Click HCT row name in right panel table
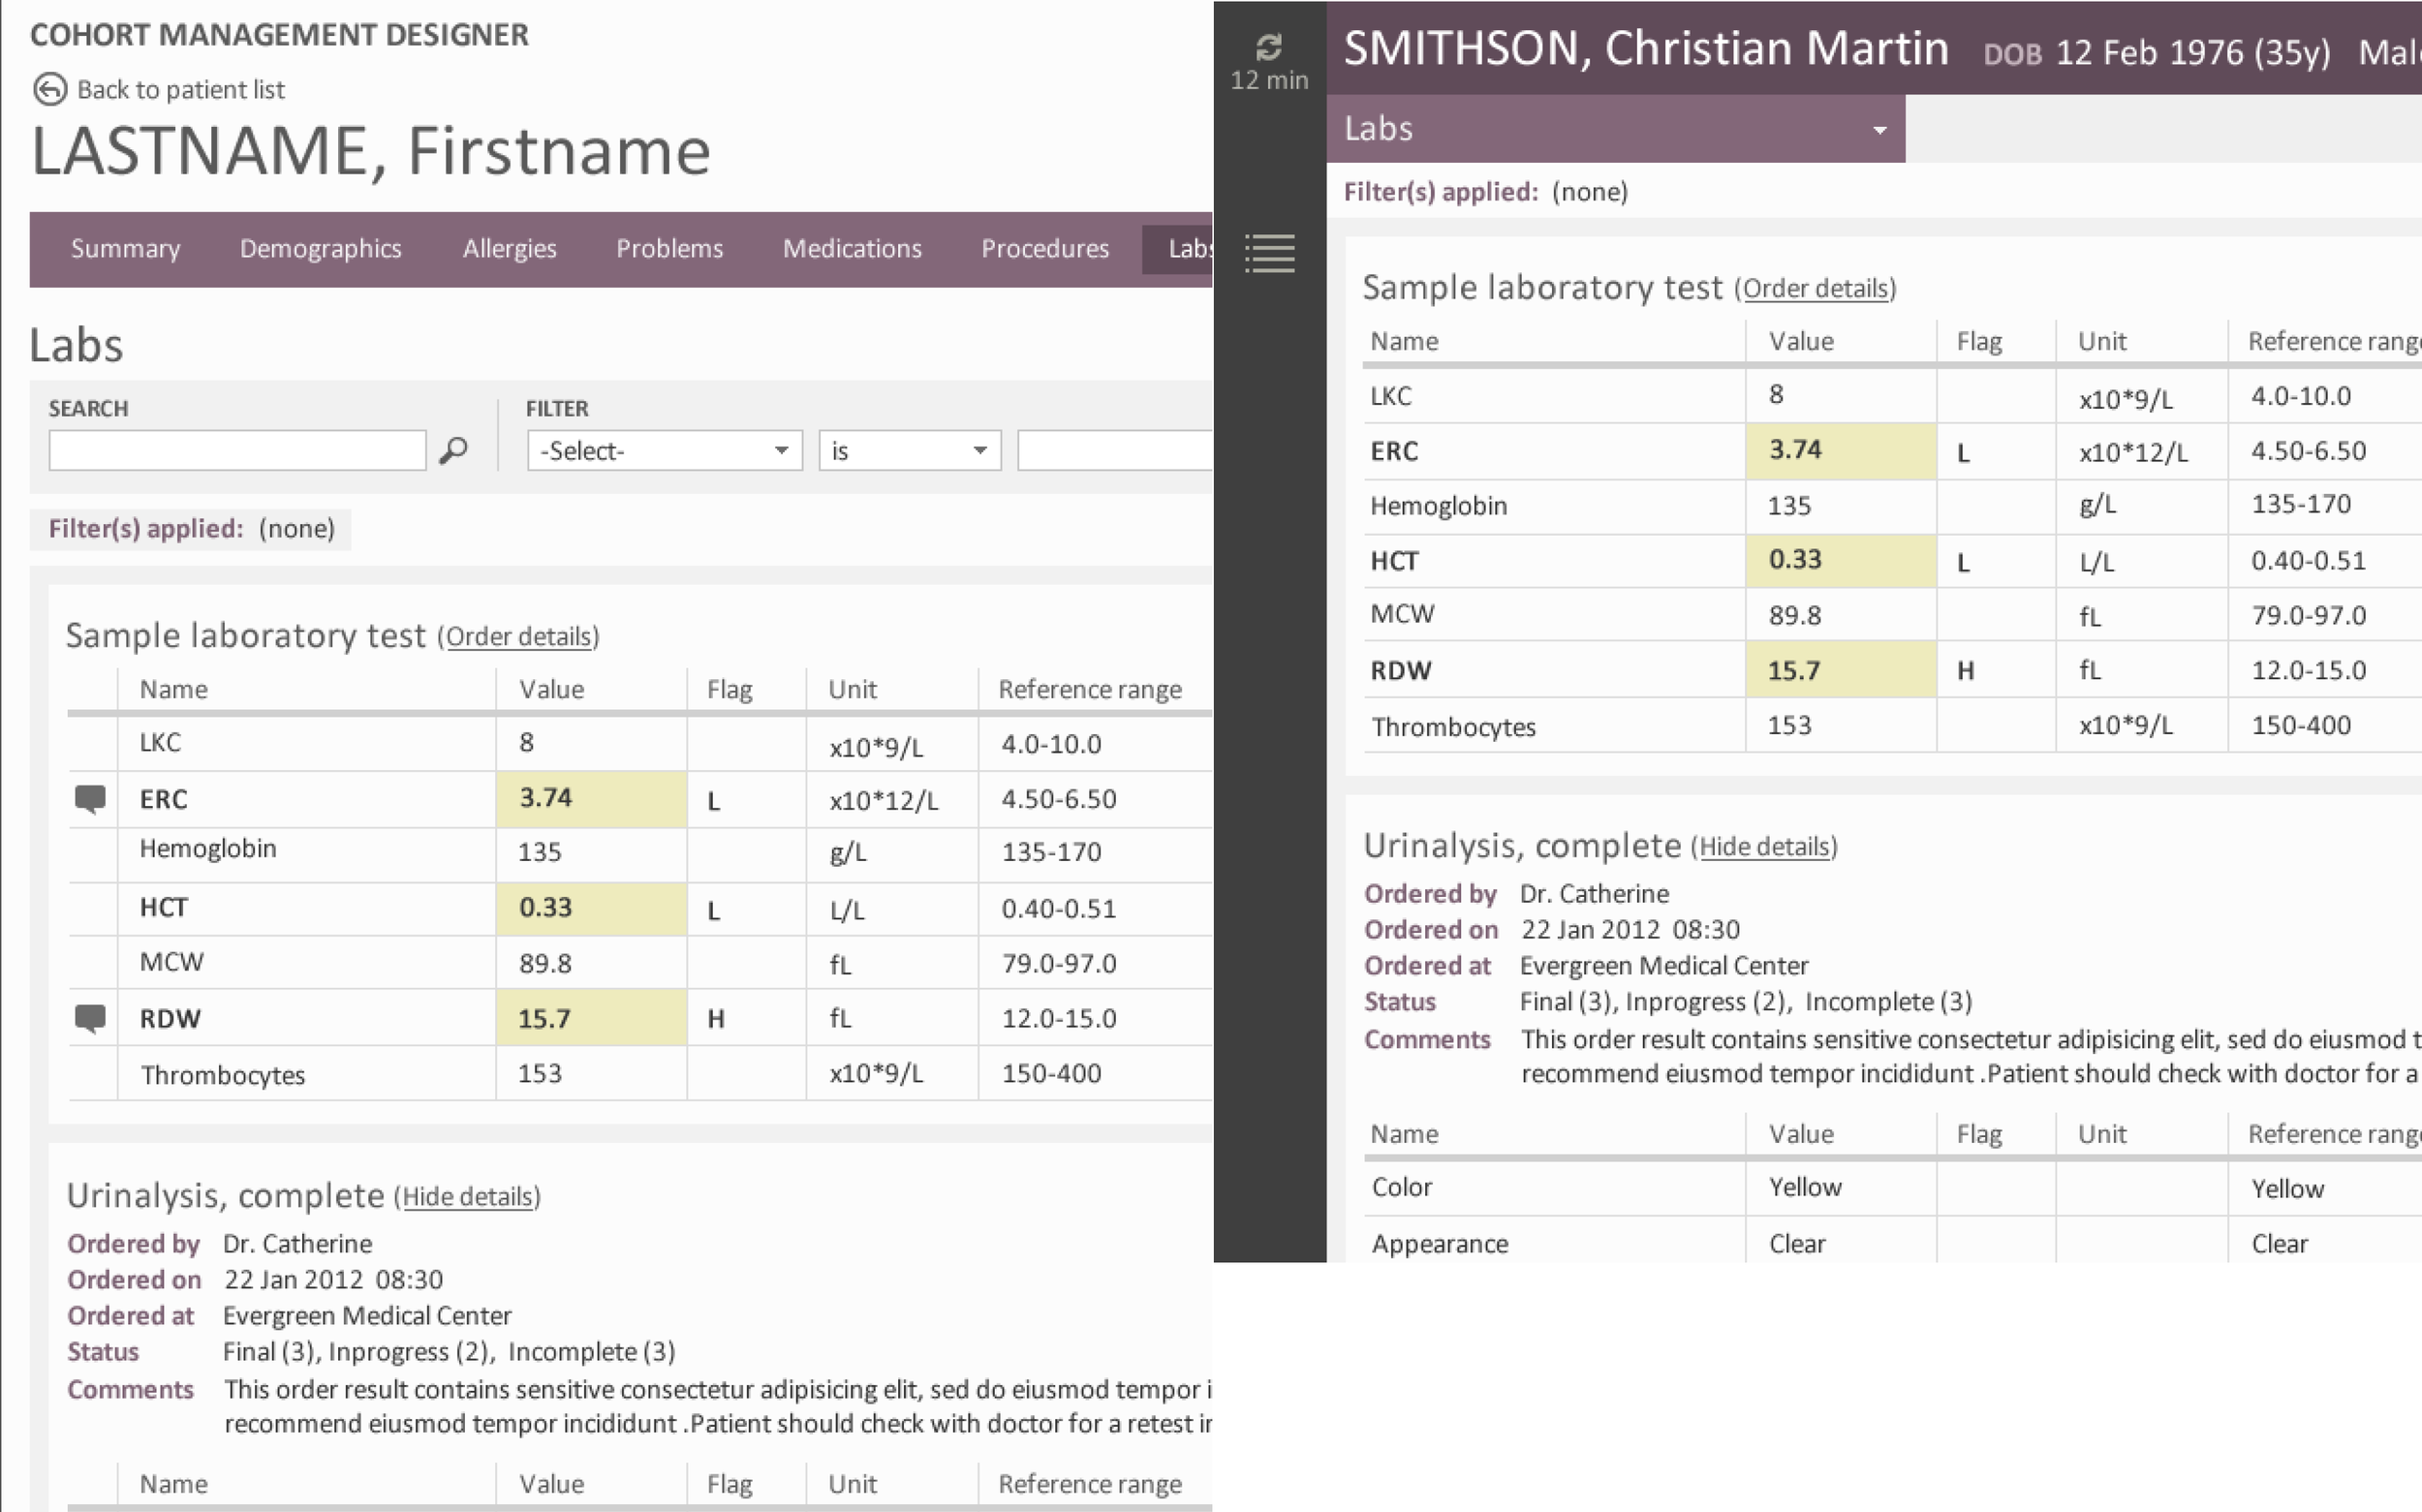Viewport: 2422px width, 1512px height. coord(1395,561)
